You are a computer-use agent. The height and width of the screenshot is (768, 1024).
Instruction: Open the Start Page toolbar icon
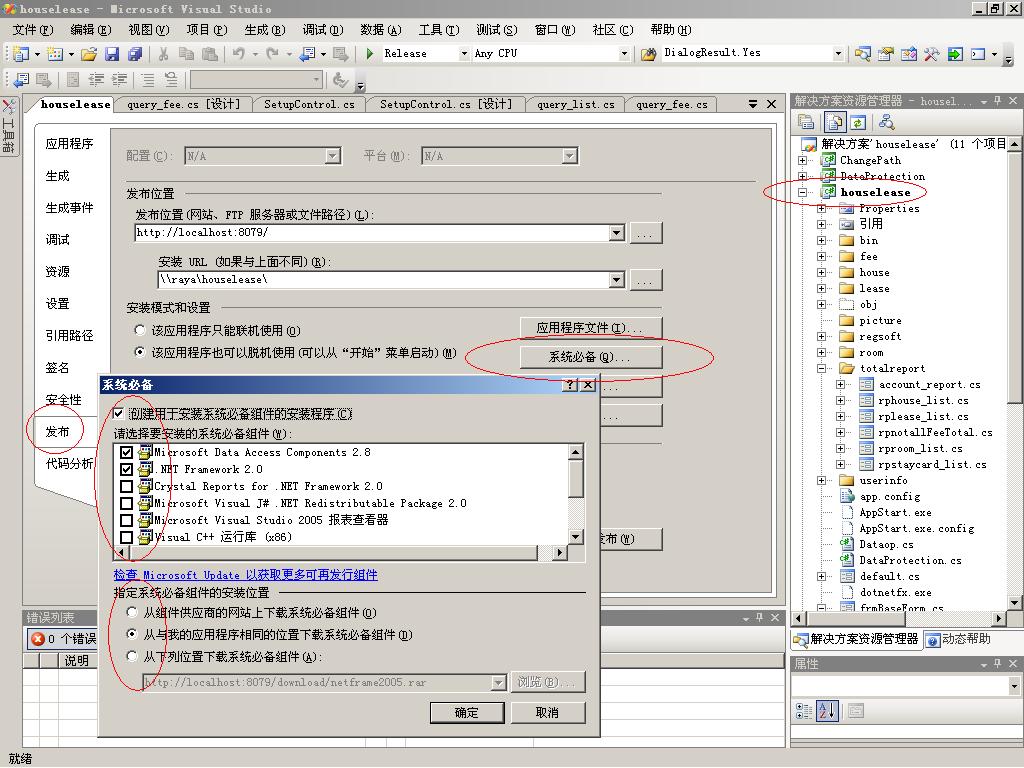(955, 54)
